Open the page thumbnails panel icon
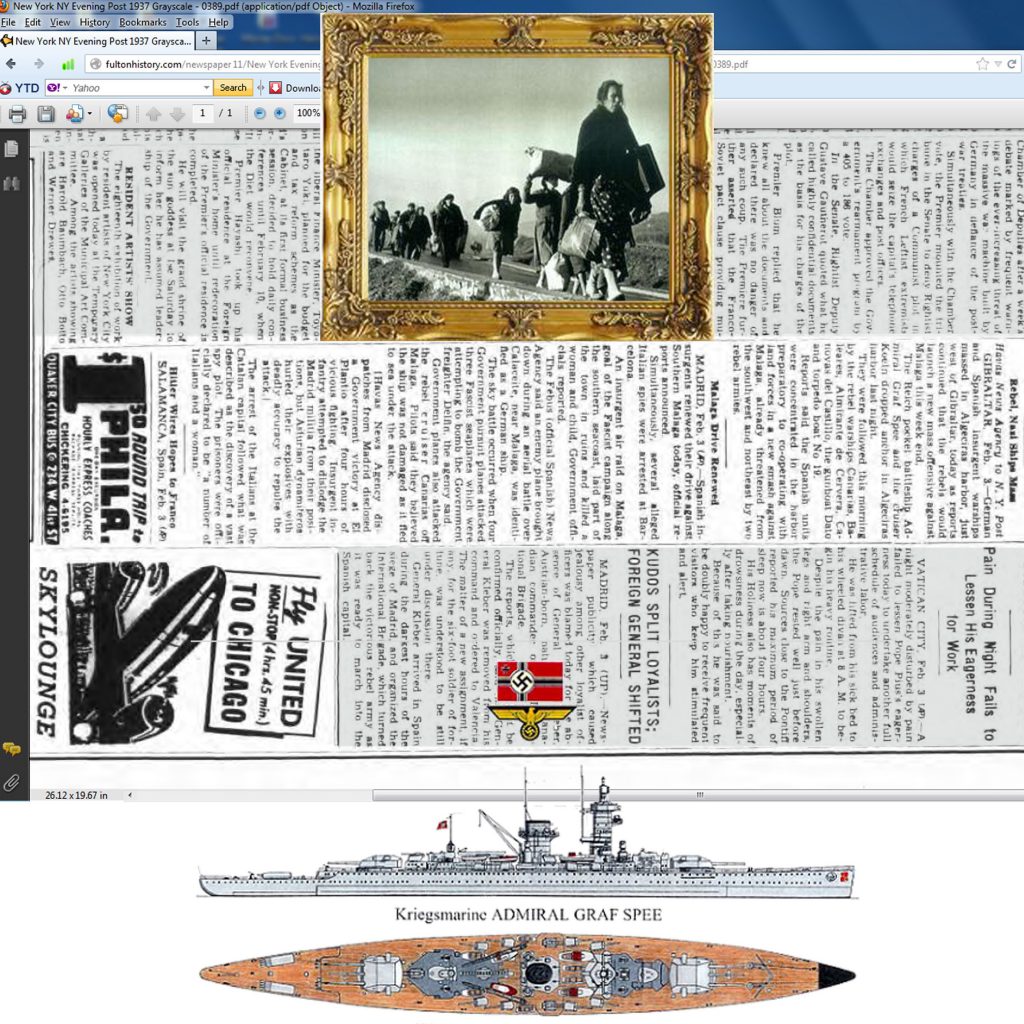The image size is (1024, 1024). [x=11, y=150]
